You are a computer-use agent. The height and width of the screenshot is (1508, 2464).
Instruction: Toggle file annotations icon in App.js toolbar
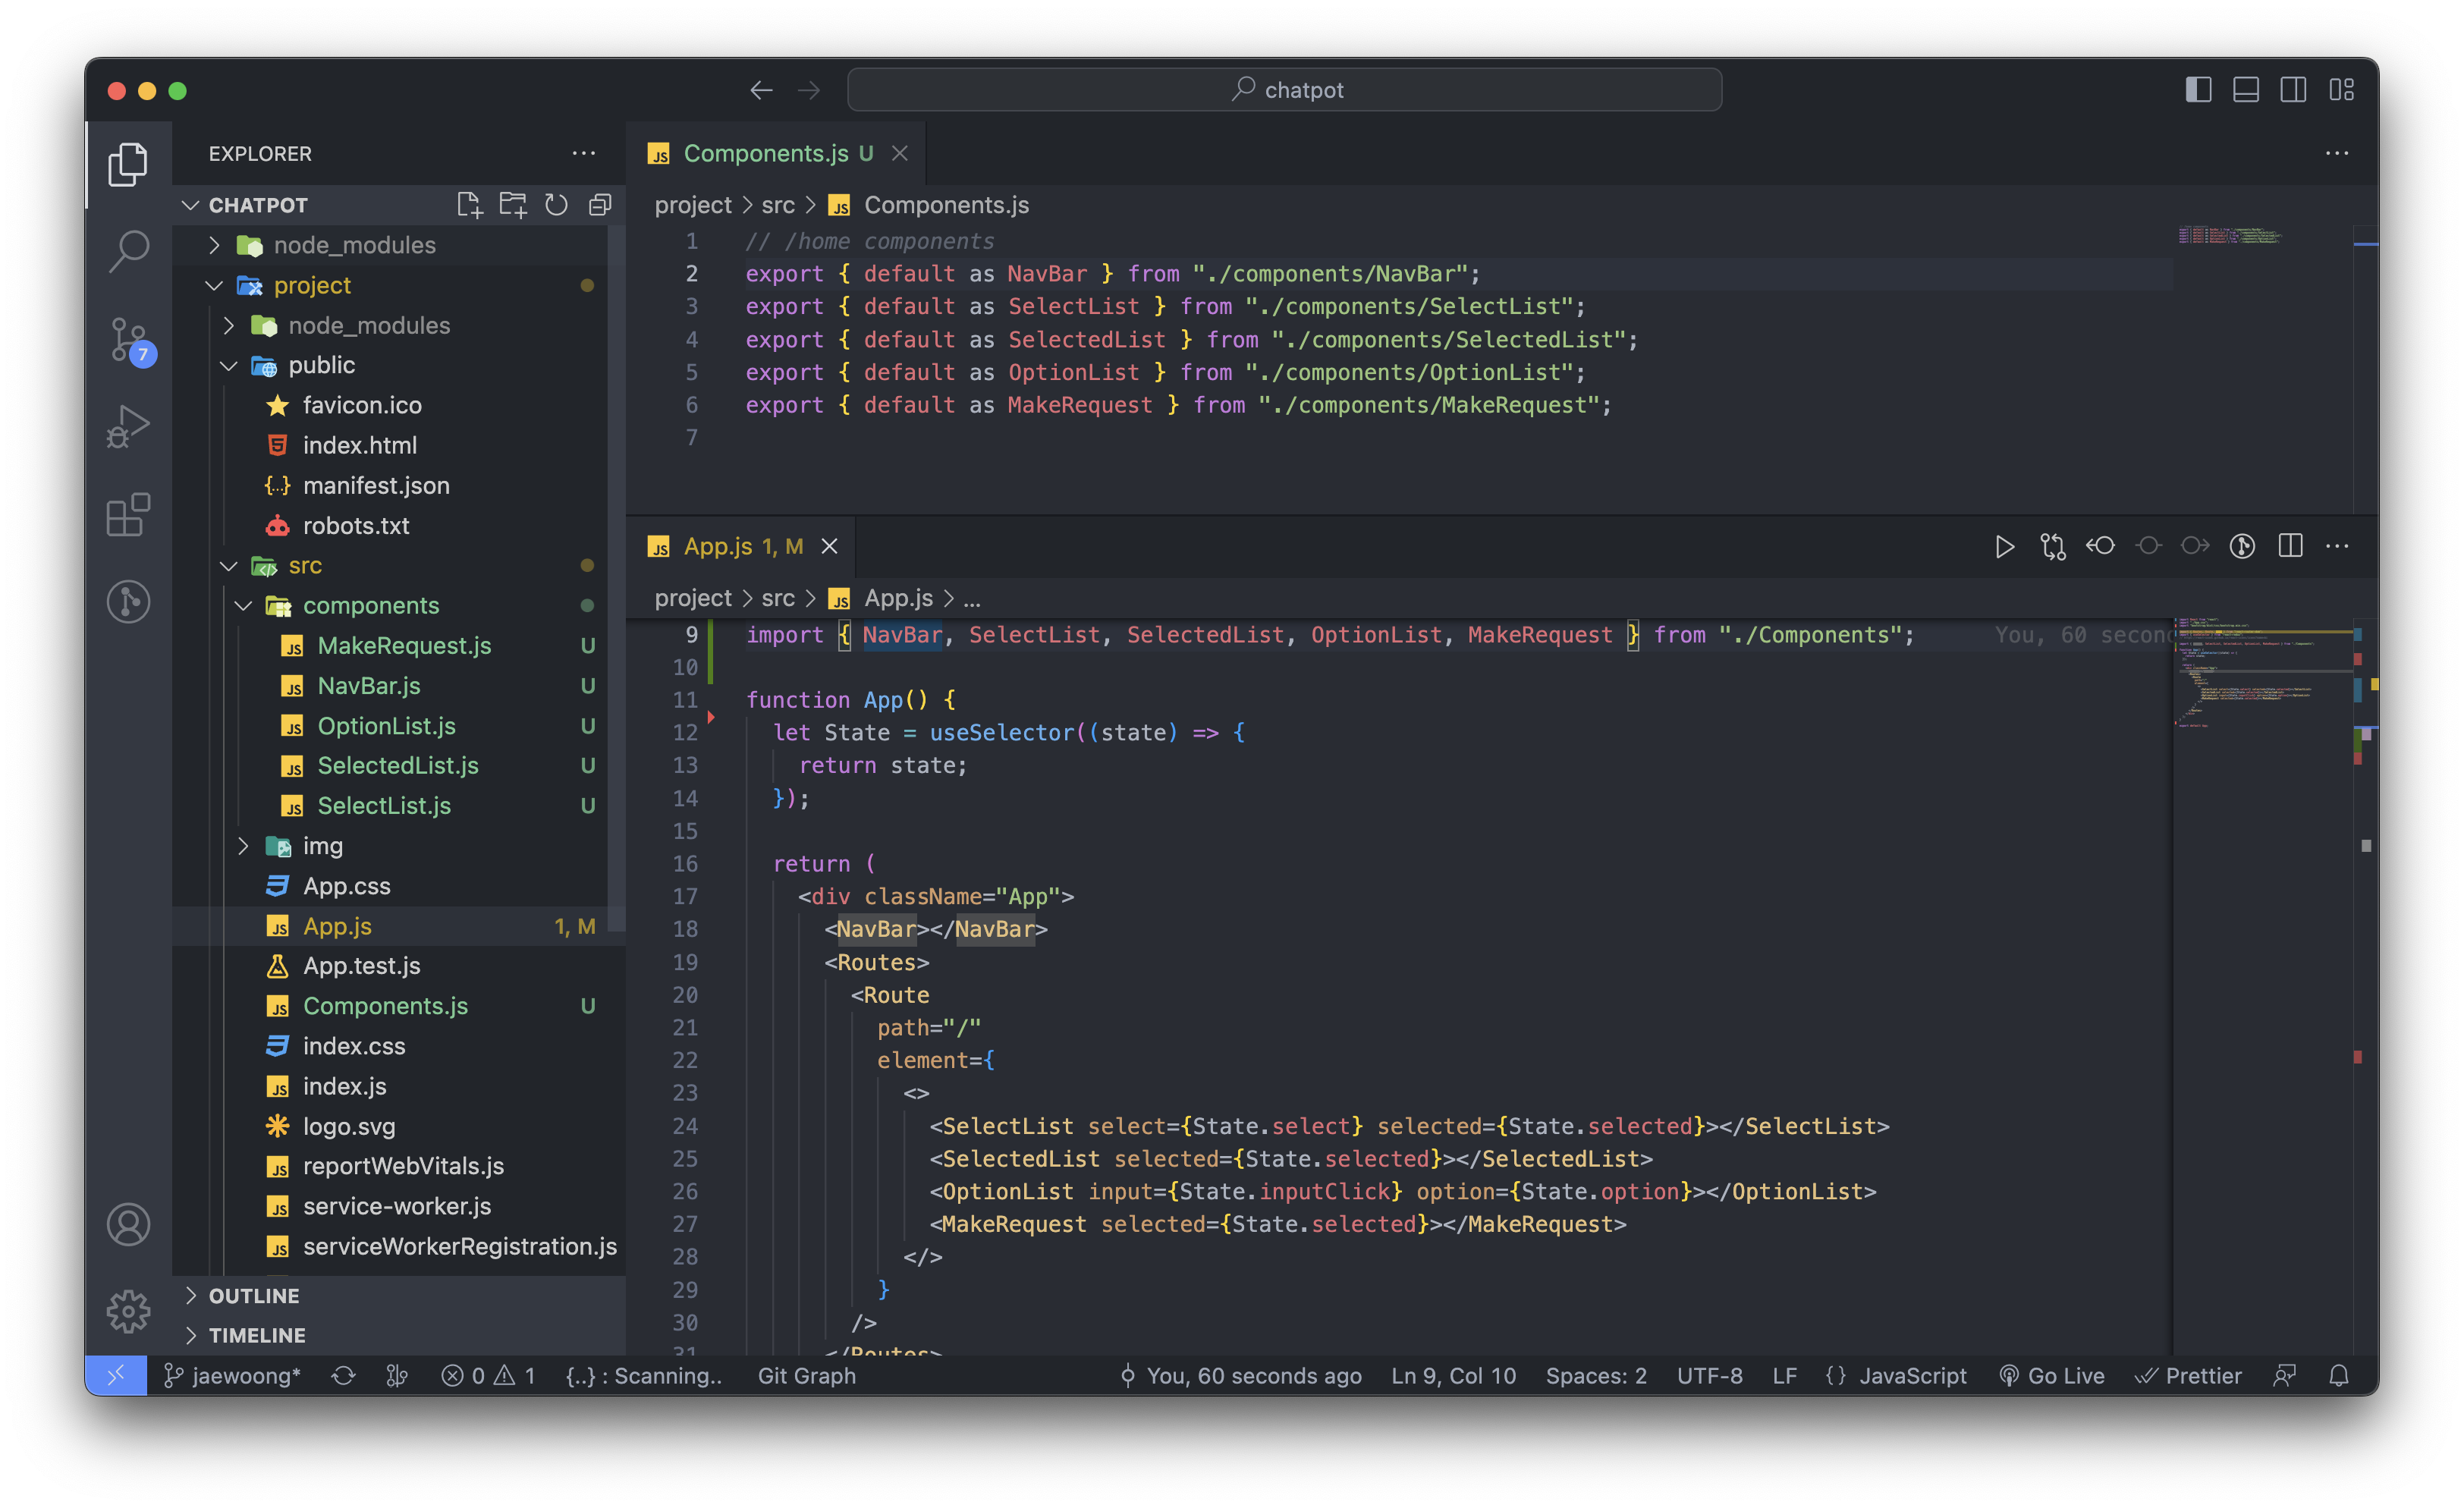(2242, 546)
